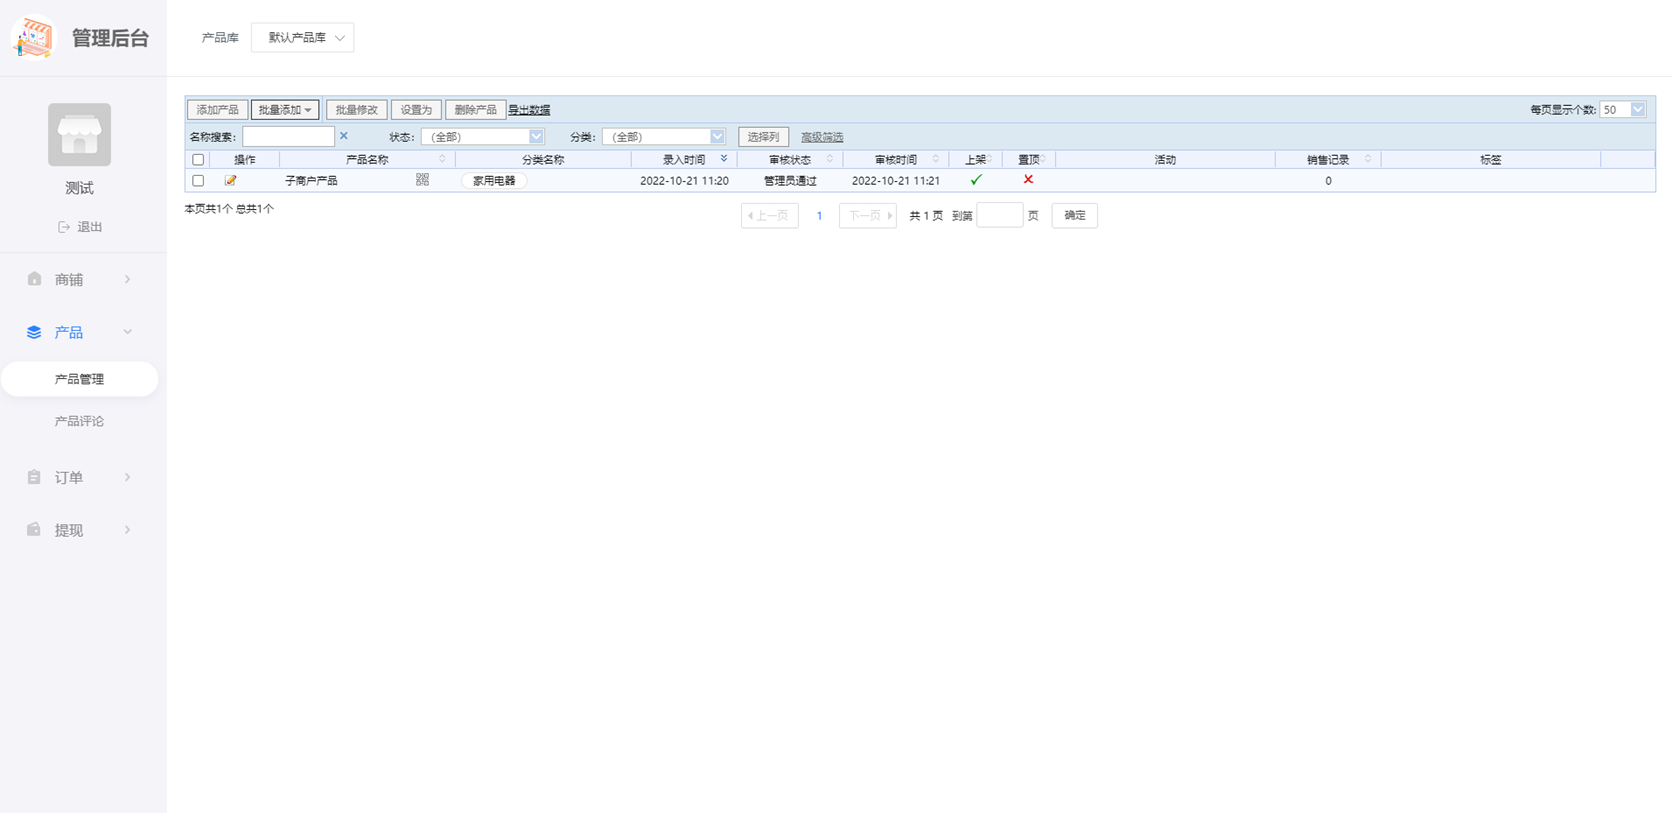Click the 管理后台 logo icon

click(33, 38)
